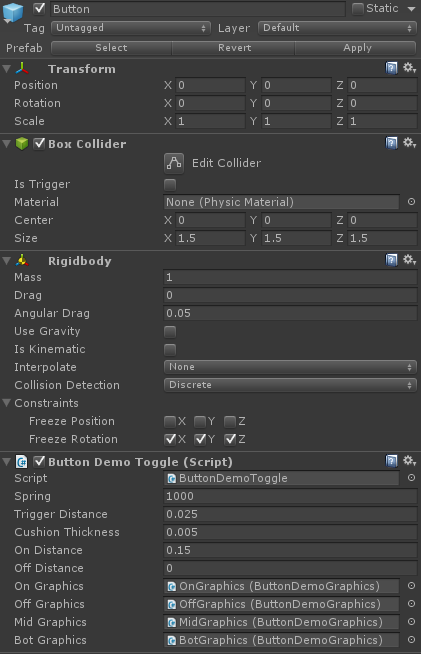Open Rigidbody help icon
The height and width of the screenshot is (654, 421).
click(x=391, y=260)
